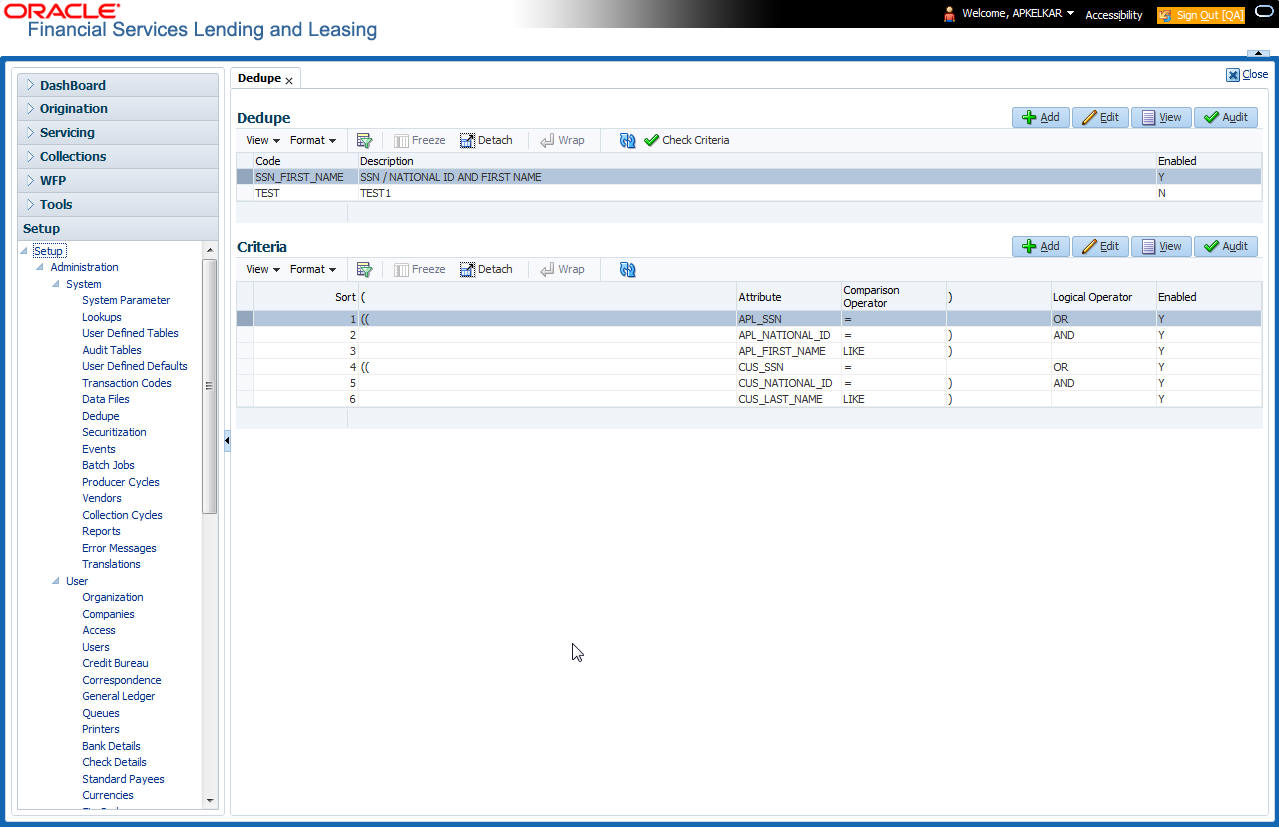This screenshot has height=828, width=1279.
Task: Open the Welcome APKELKAR user dropdown
Action: [1018, 14]
